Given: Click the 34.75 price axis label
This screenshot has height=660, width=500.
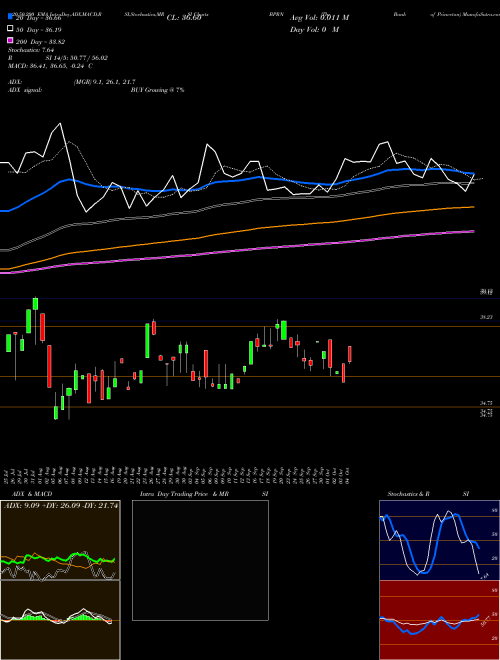Looking at the screenshot, I should pos(486,403).
